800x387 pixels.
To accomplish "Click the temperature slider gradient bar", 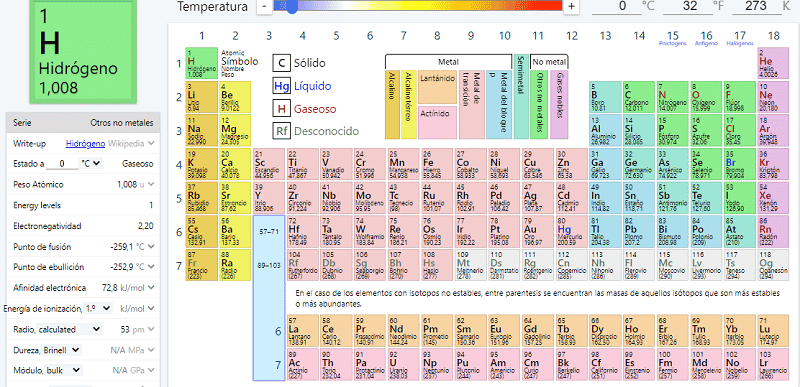I will click(417, 6).
